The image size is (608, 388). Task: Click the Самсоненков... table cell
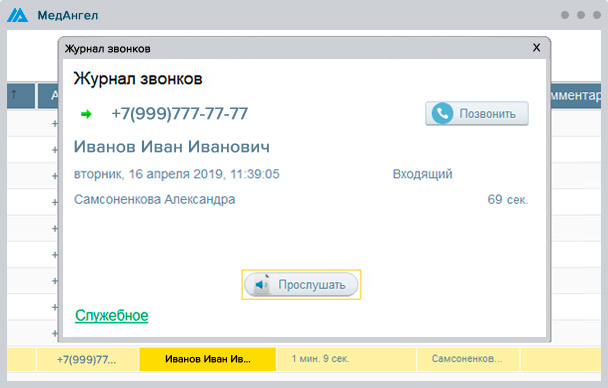coord(468,359)
